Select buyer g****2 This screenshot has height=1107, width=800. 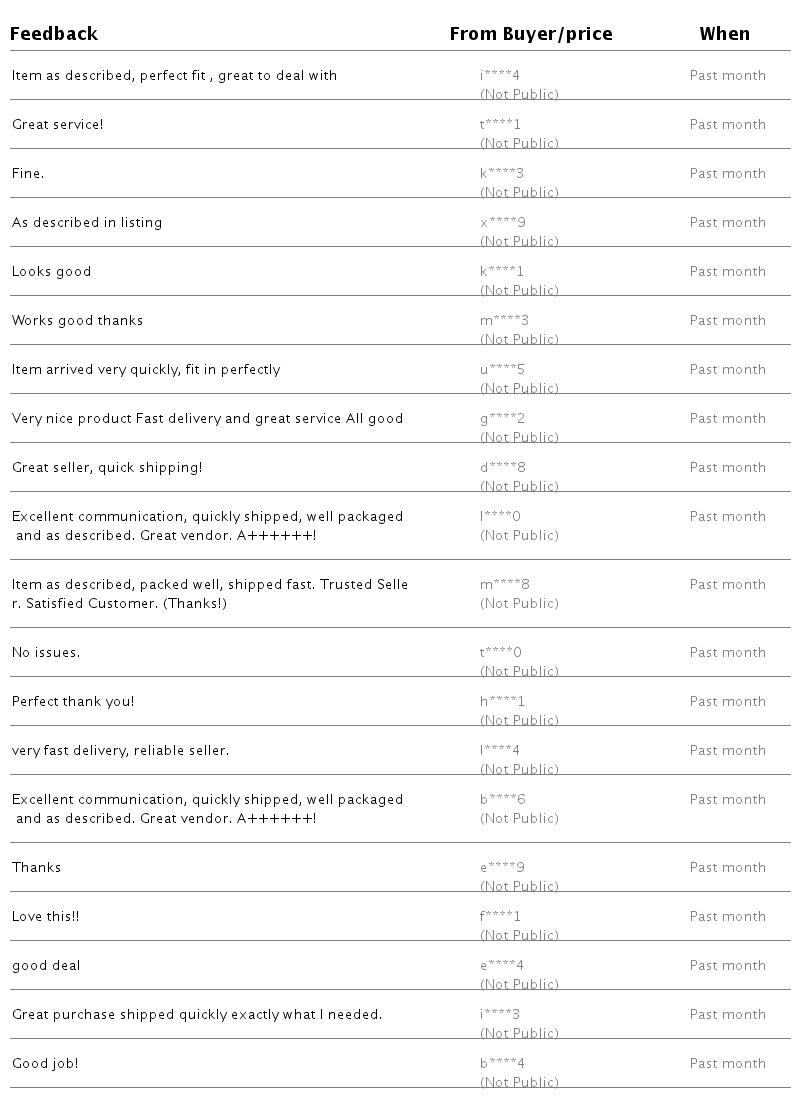click(x=502, y=419)
